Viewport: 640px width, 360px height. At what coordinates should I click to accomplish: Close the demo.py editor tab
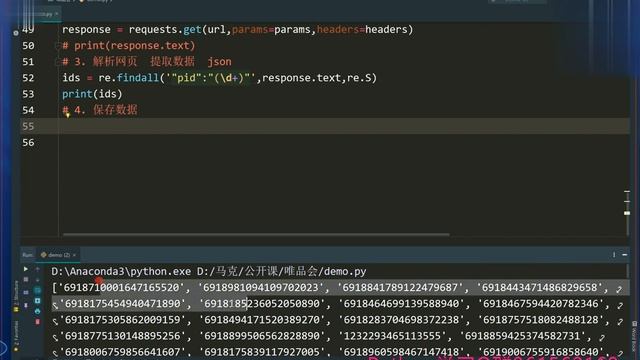pyautogui.click(x=57, y=14)
